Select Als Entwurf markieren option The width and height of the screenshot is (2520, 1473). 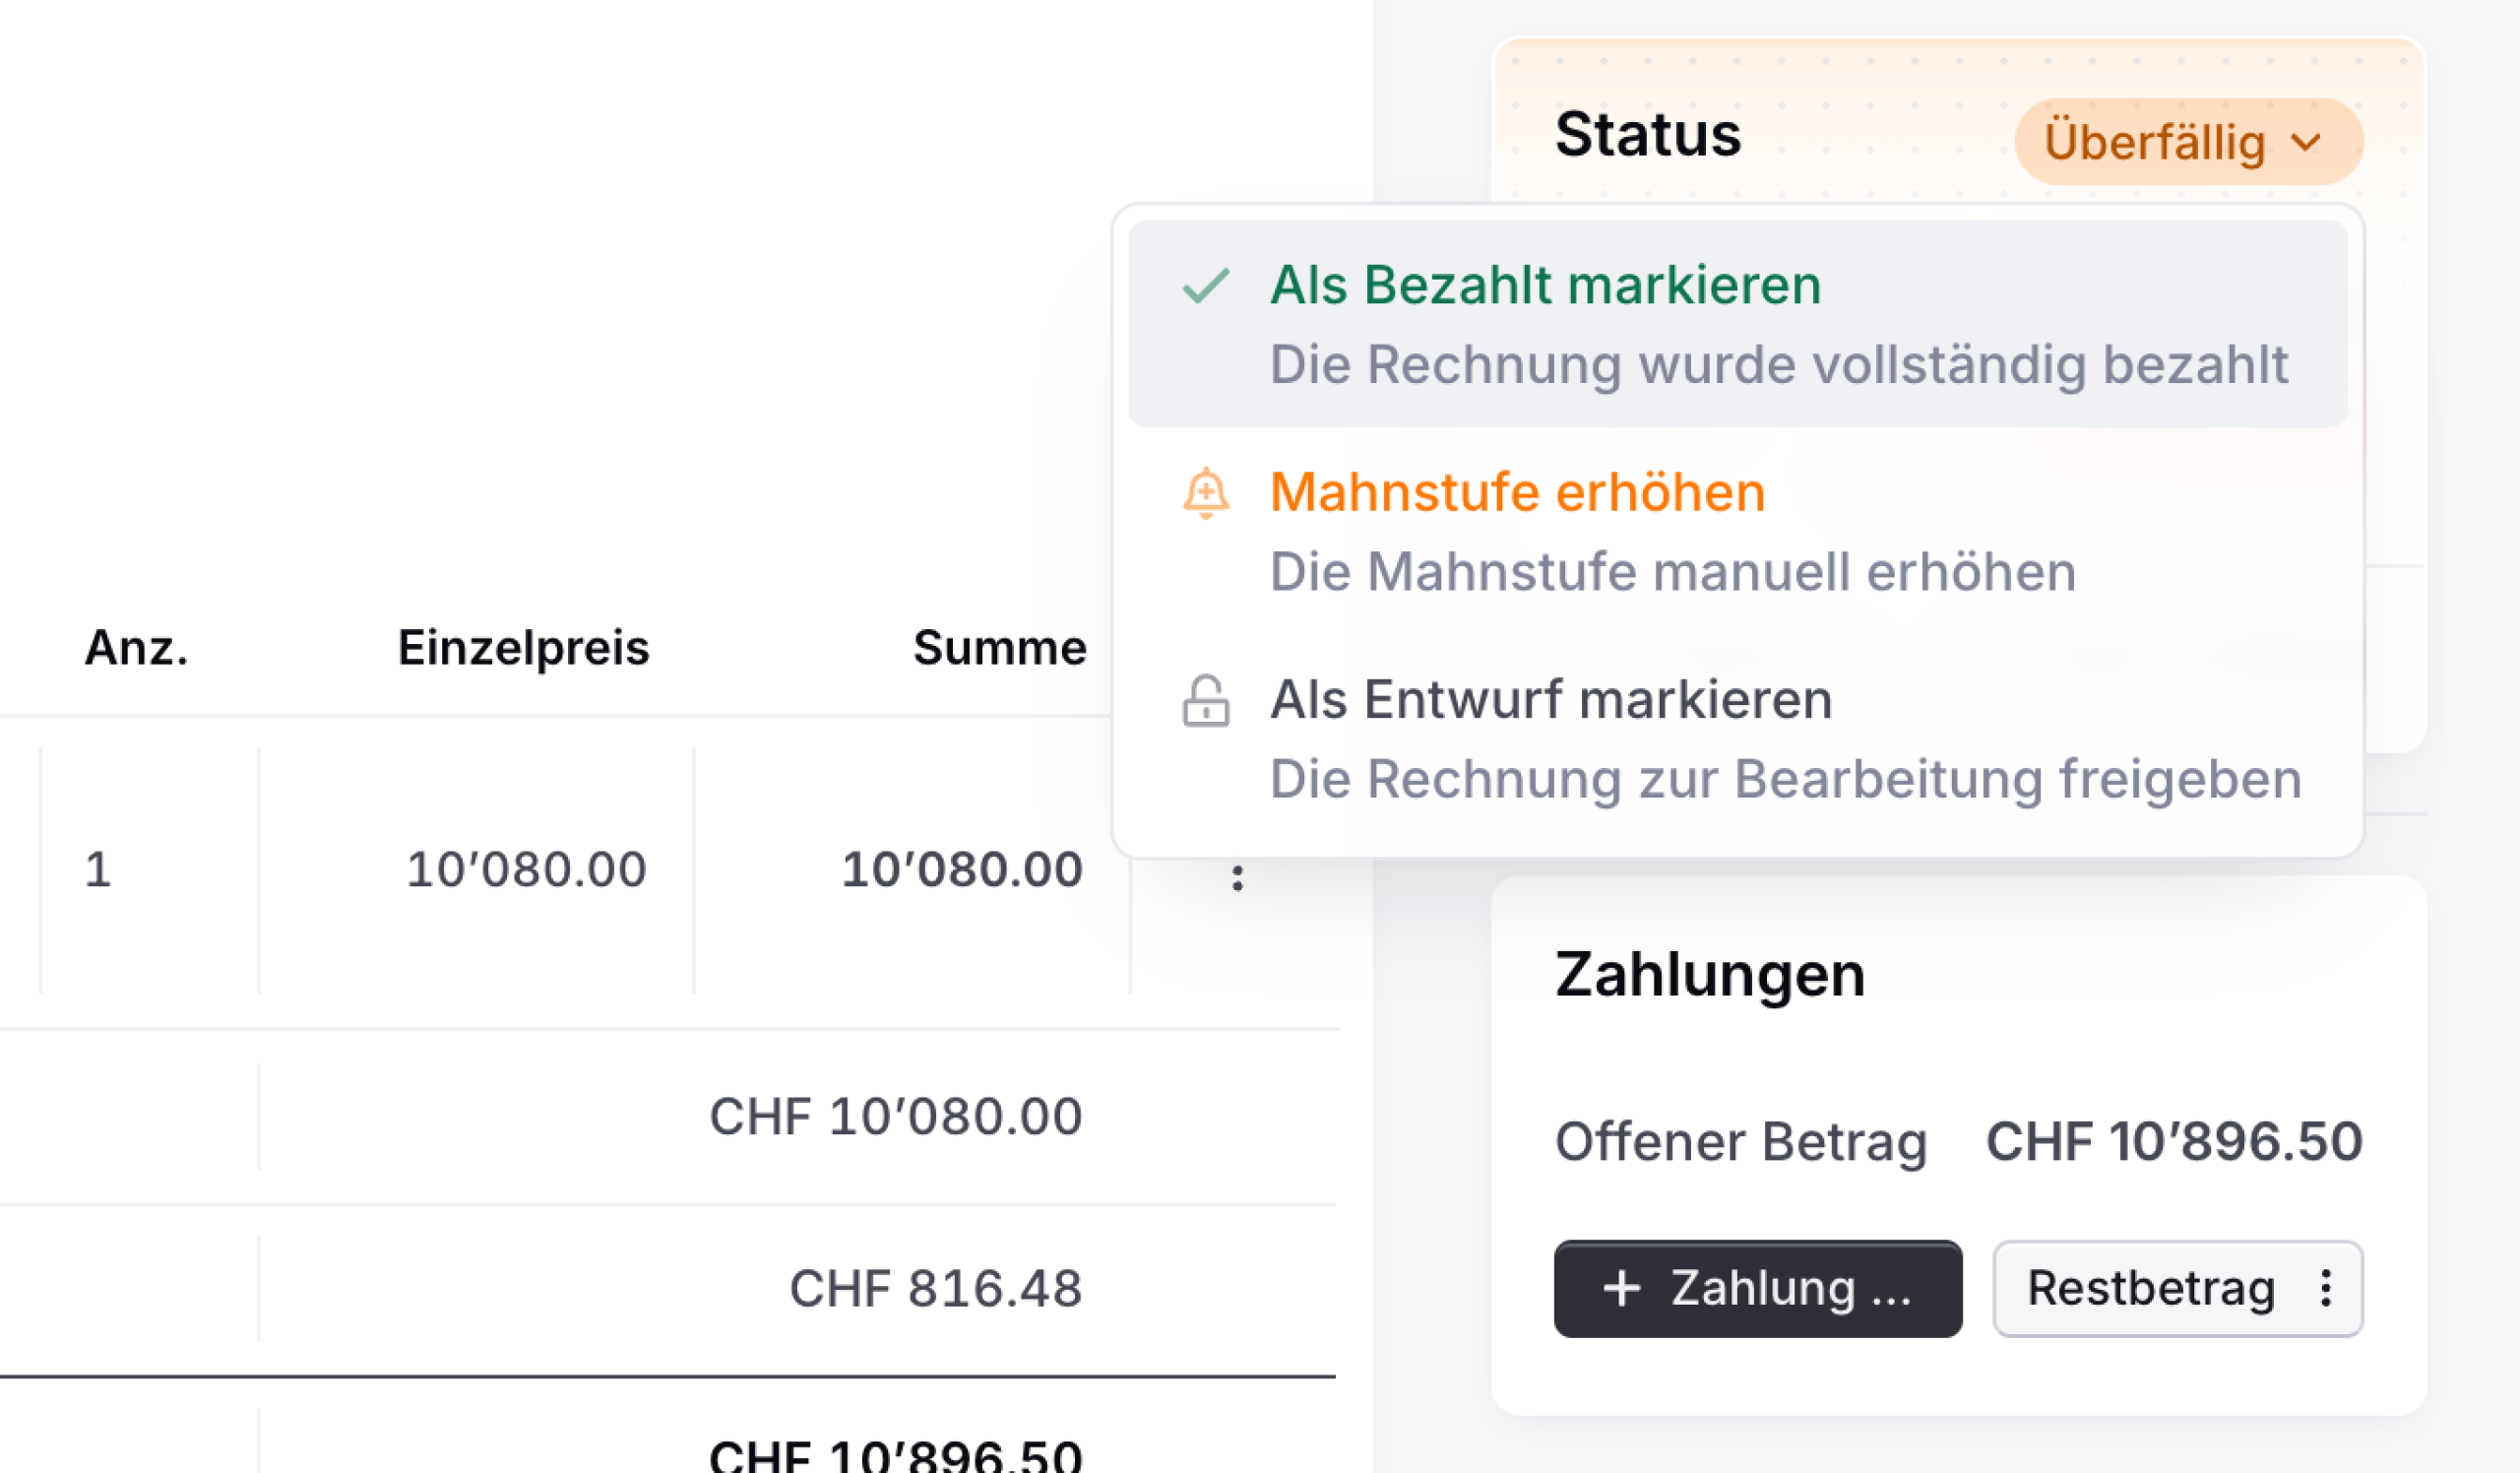coord(1737,738)
